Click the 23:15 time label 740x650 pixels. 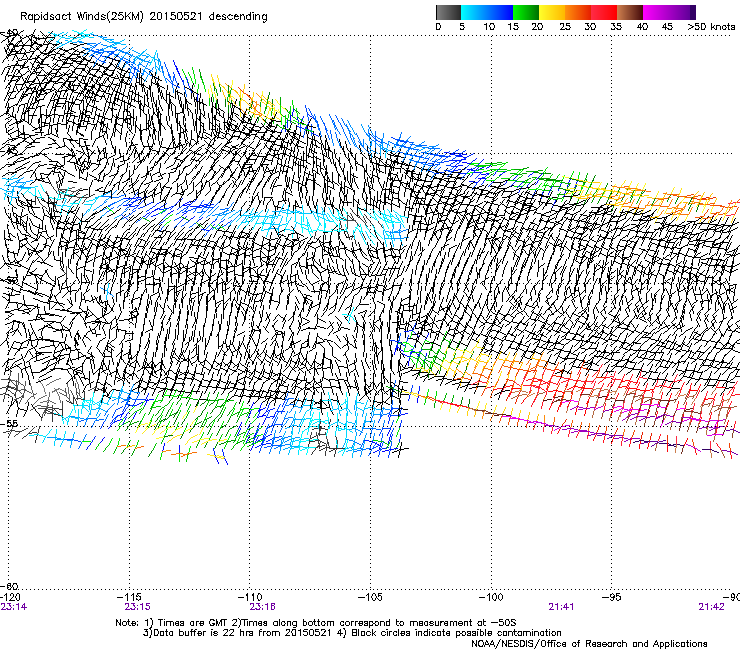(x=137, y=607)
